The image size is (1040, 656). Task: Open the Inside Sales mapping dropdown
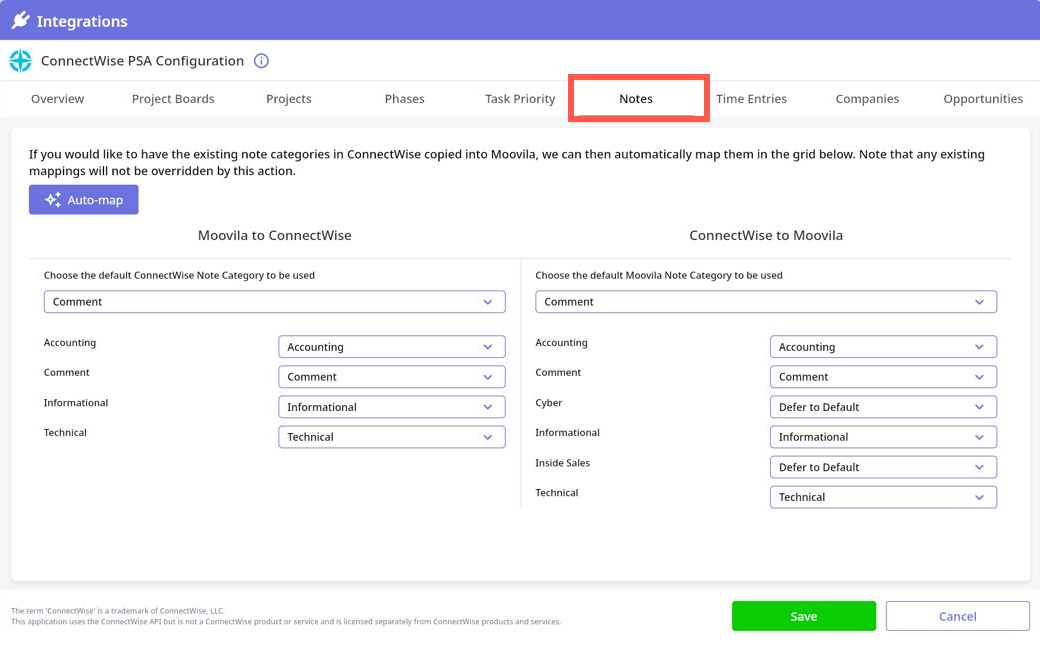[x=883, y=467]
